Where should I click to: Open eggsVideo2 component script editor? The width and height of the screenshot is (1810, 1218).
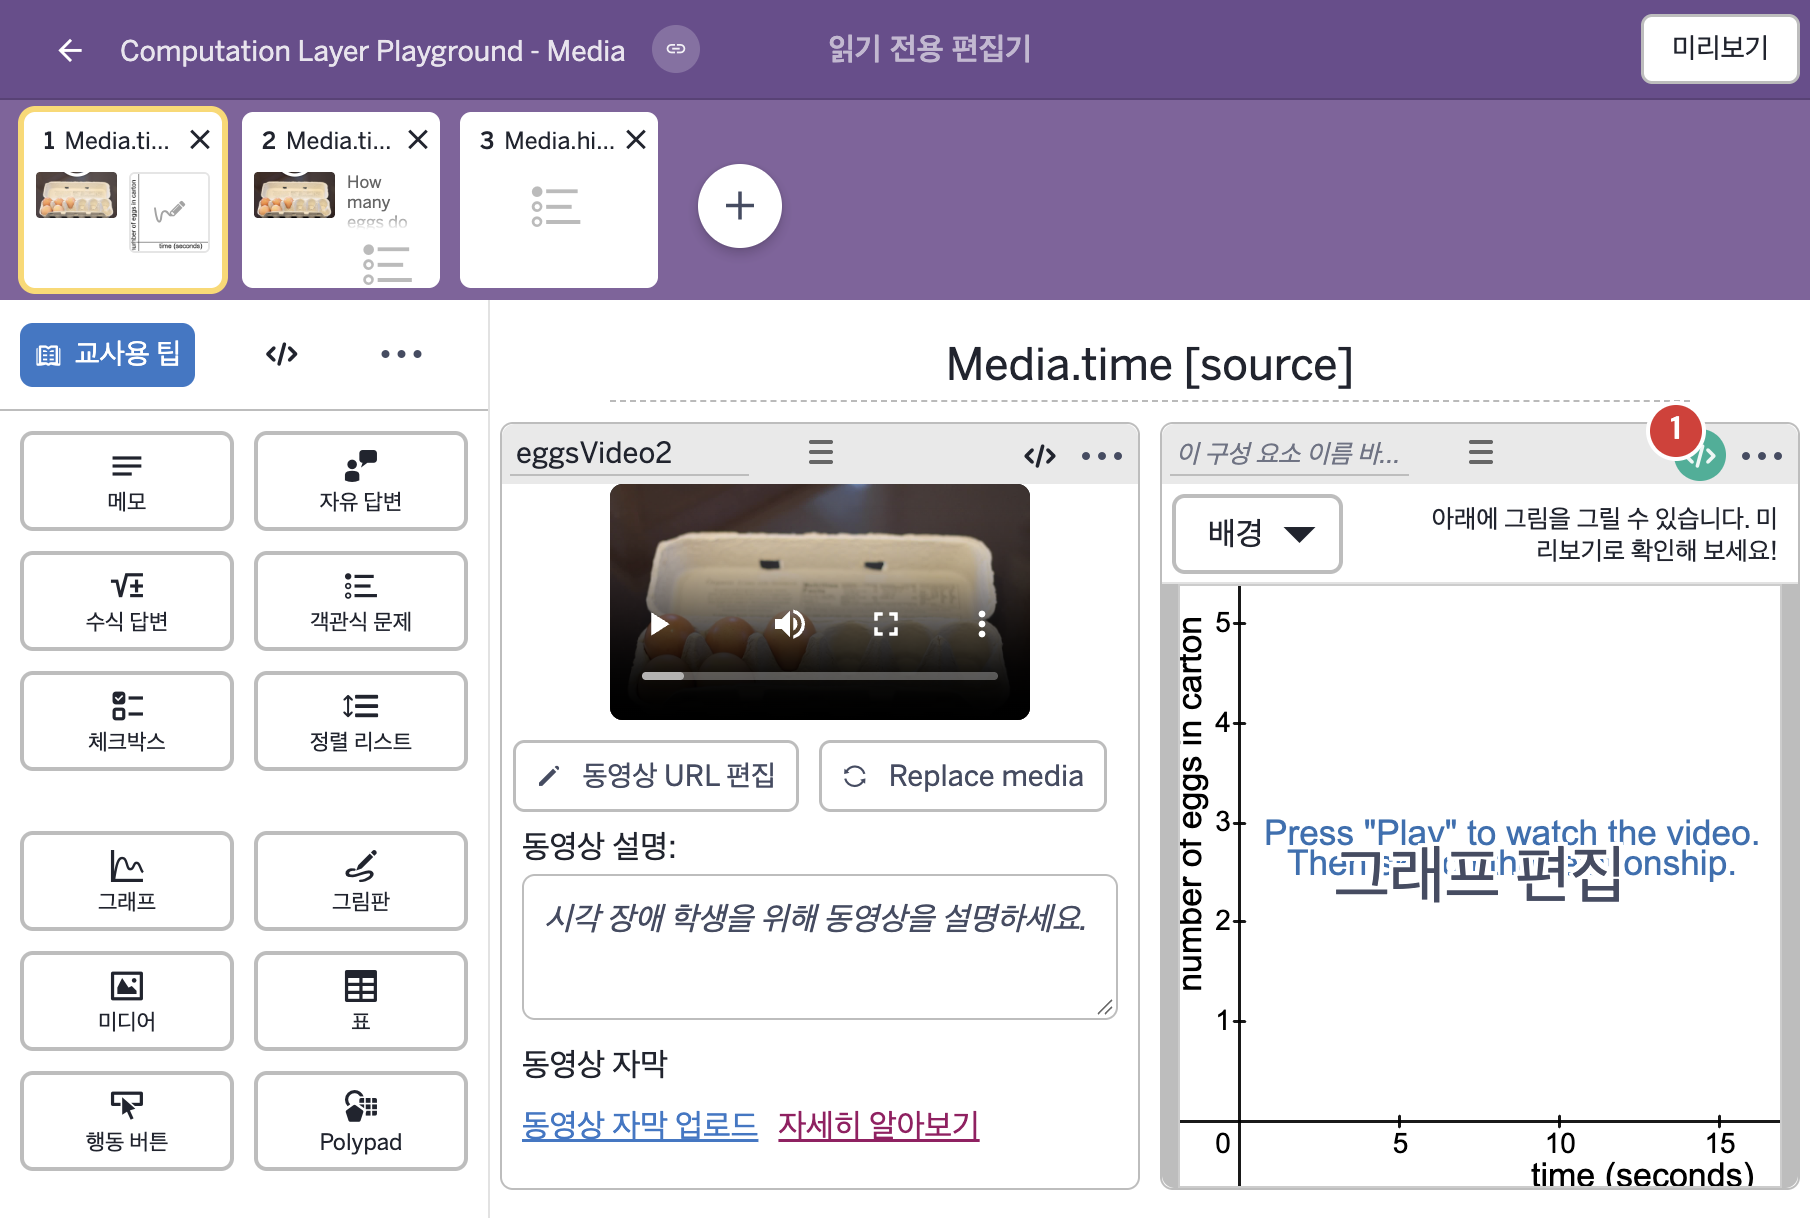click(x=1040, y=456)
